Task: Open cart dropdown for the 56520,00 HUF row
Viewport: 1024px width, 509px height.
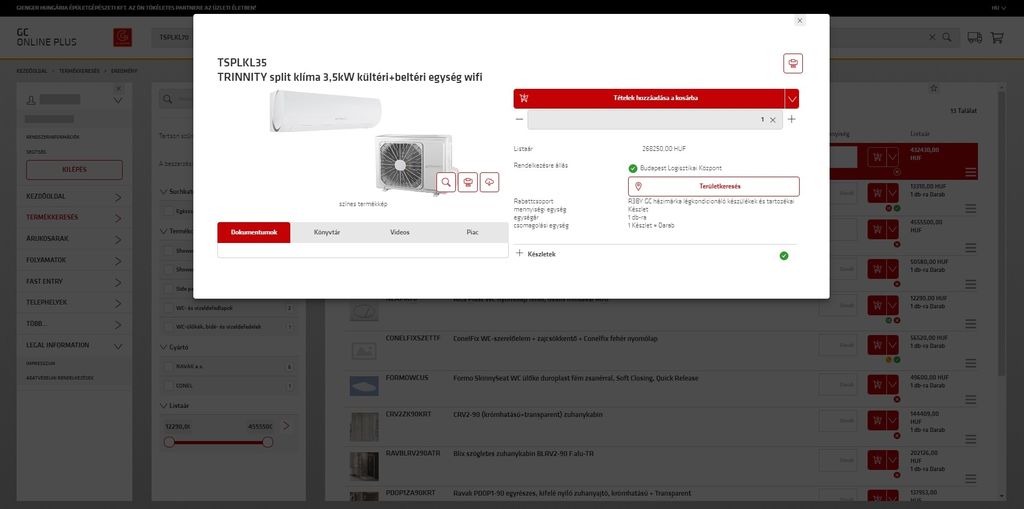Action: (892, 345)
